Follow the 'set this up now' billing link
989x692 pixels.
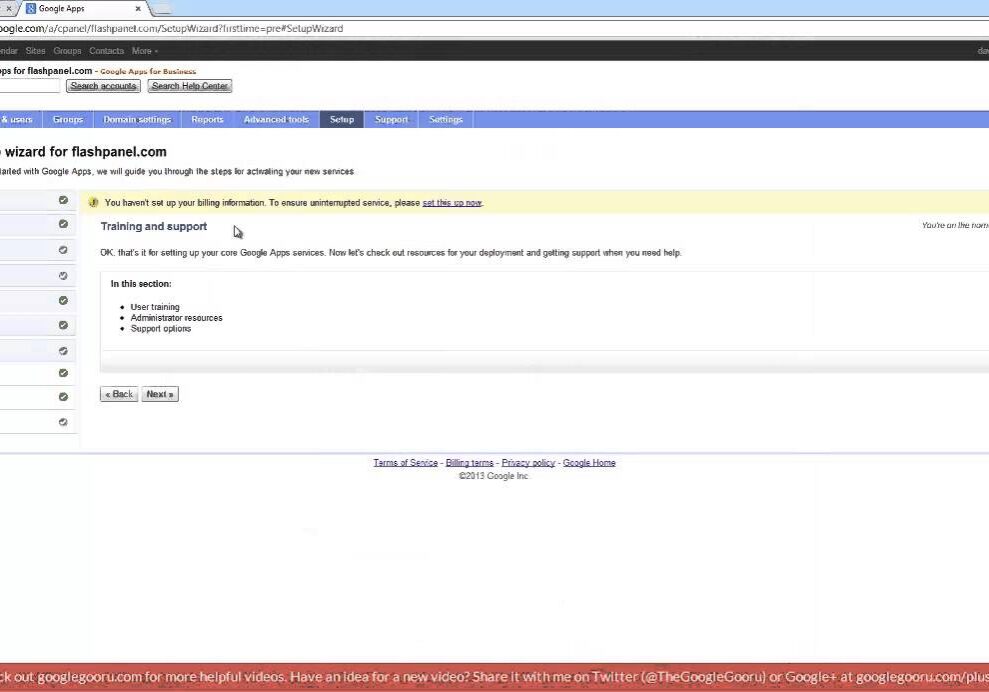(452, 203)
